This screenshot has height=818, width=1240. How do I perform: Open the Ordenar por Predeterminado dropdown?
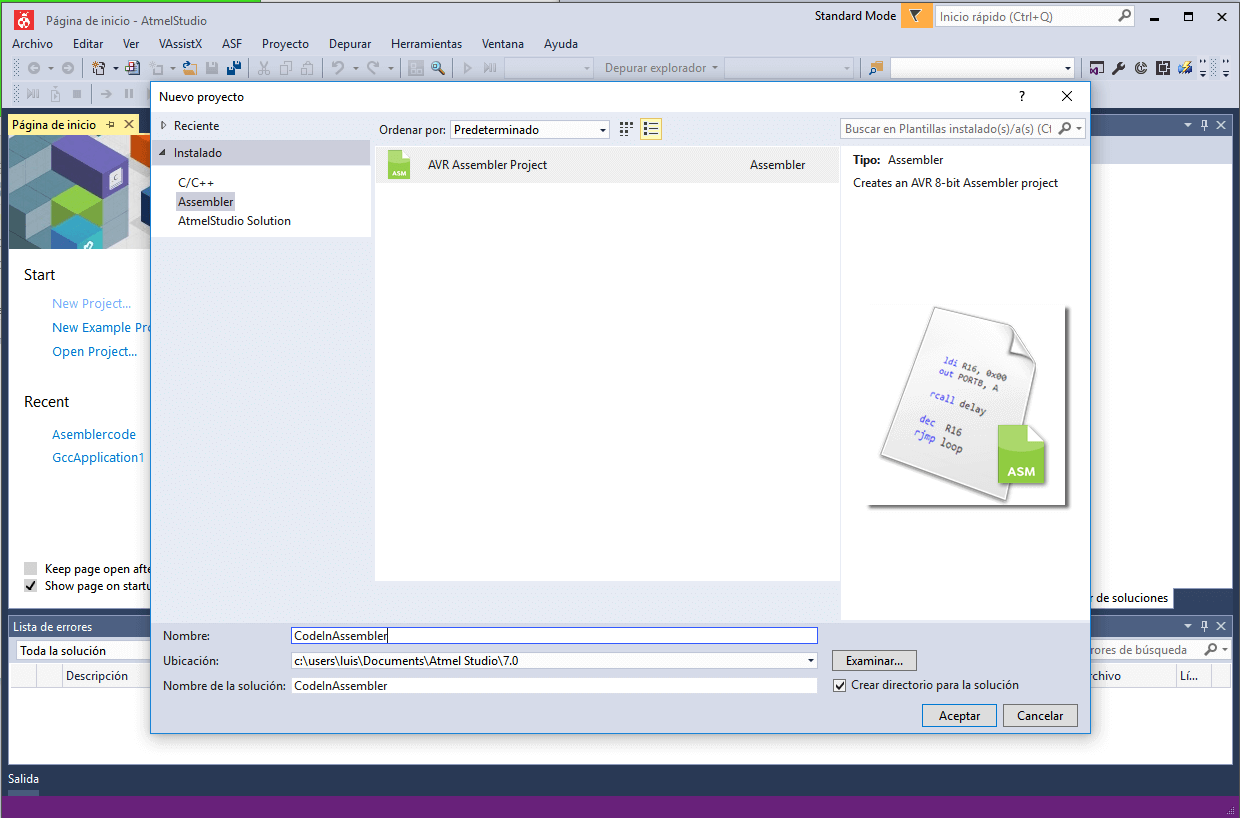pos(530,130)
